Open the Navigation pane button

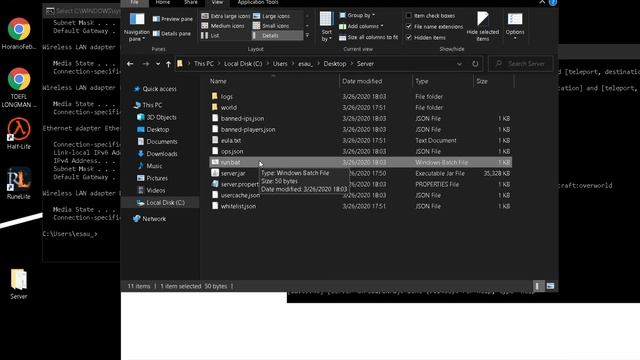[137, 27]
